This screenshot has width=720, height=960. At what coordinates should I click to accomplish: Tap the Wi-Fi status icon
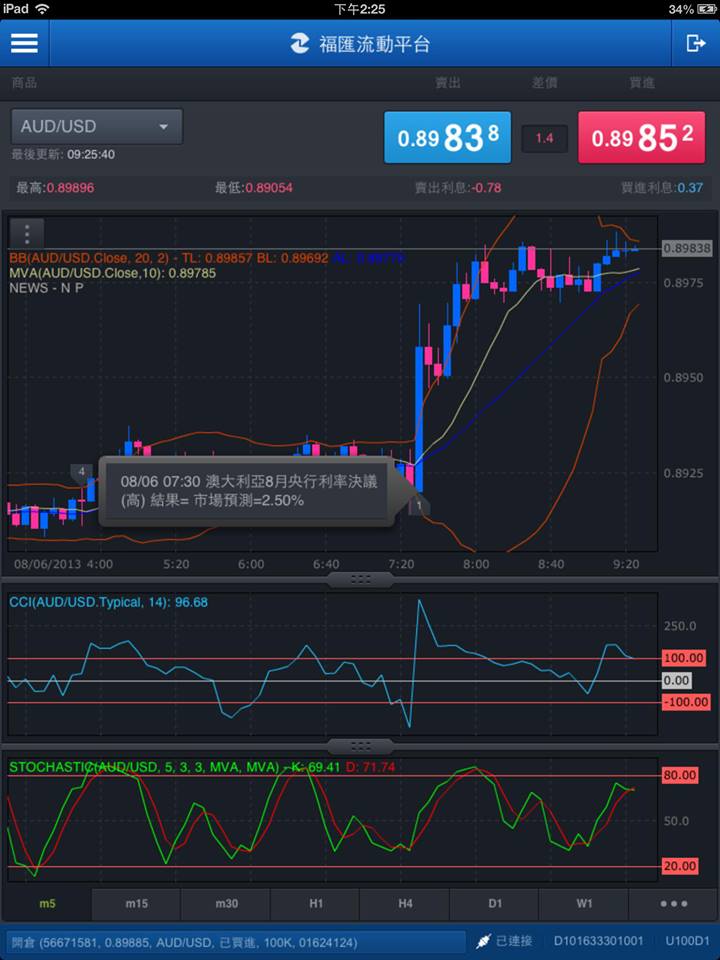pos(42,9)
